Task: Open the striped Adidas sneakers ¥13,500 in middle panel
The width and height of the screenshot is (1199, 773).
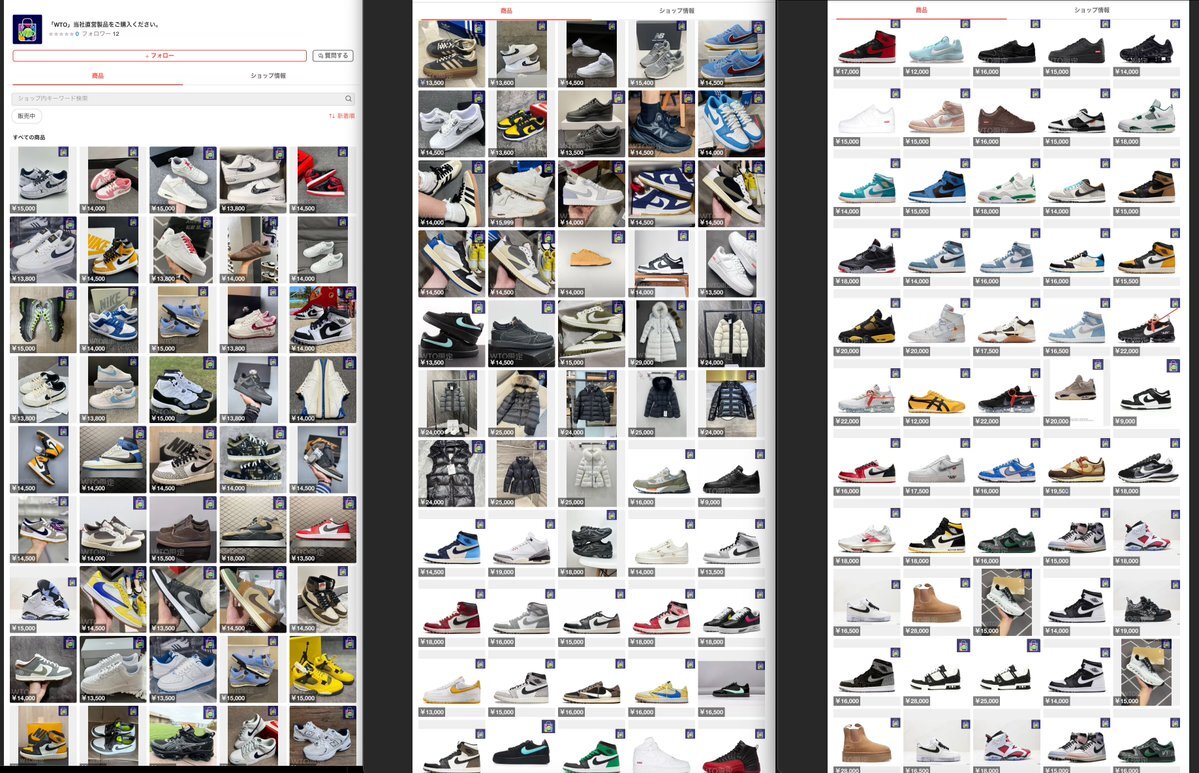Action: point(451,54)
